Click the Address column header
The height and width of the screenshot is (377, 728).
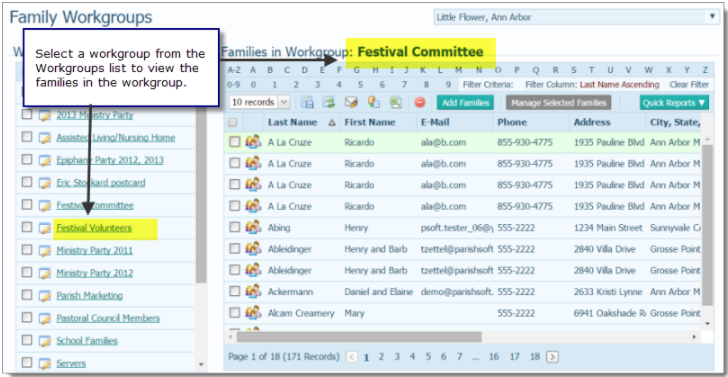(592, 123)
